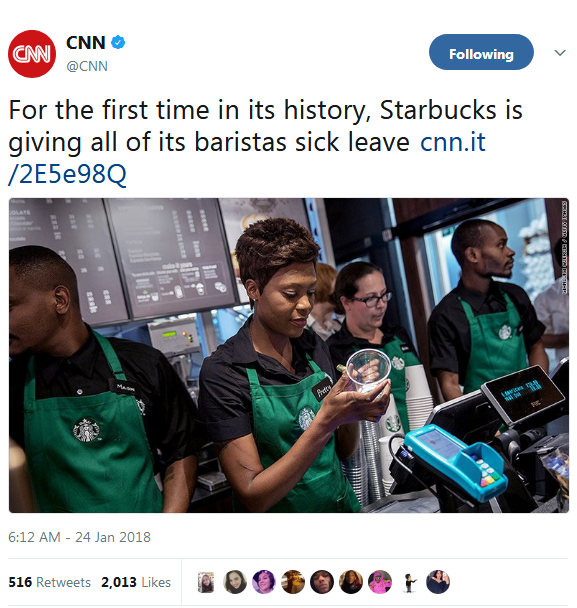Click the 6:12 AM - 24 Jan 2018 timestamp

coord(79,537)
